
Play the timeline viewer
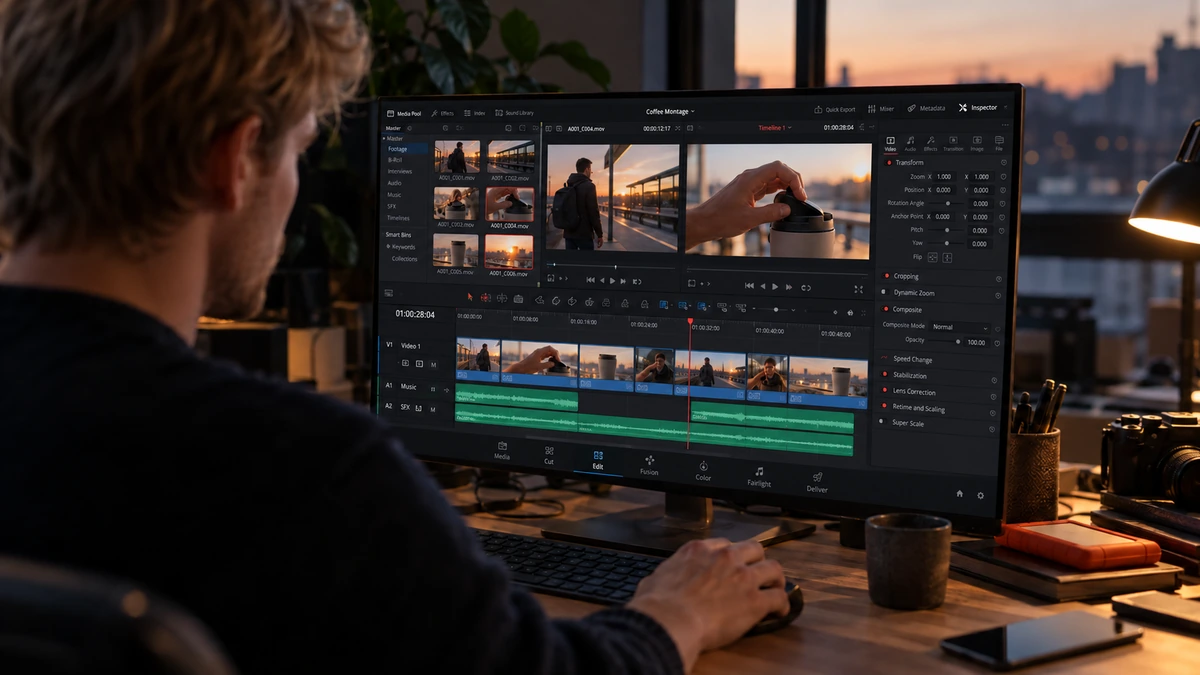(x=777, y=286)
